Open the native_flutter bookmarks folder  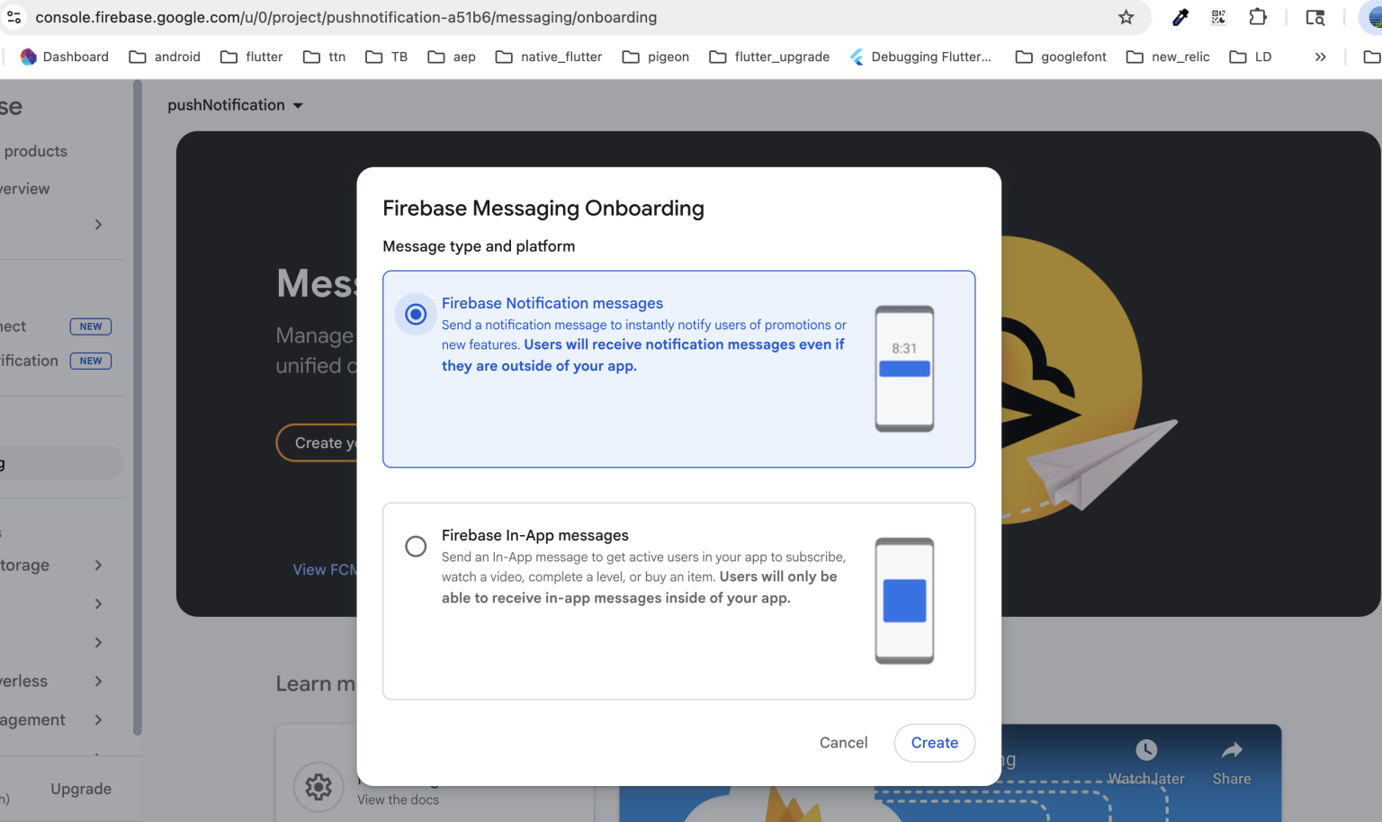tap(549, 57)
